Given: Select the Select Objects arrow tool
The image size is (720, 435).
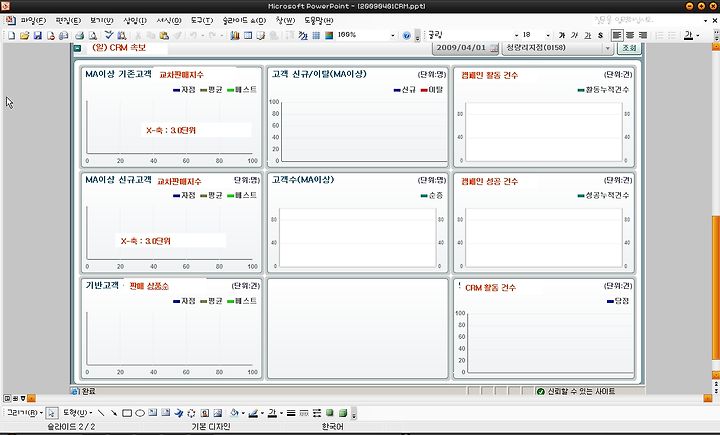Looking at the screenshot, I should (52, 413).
